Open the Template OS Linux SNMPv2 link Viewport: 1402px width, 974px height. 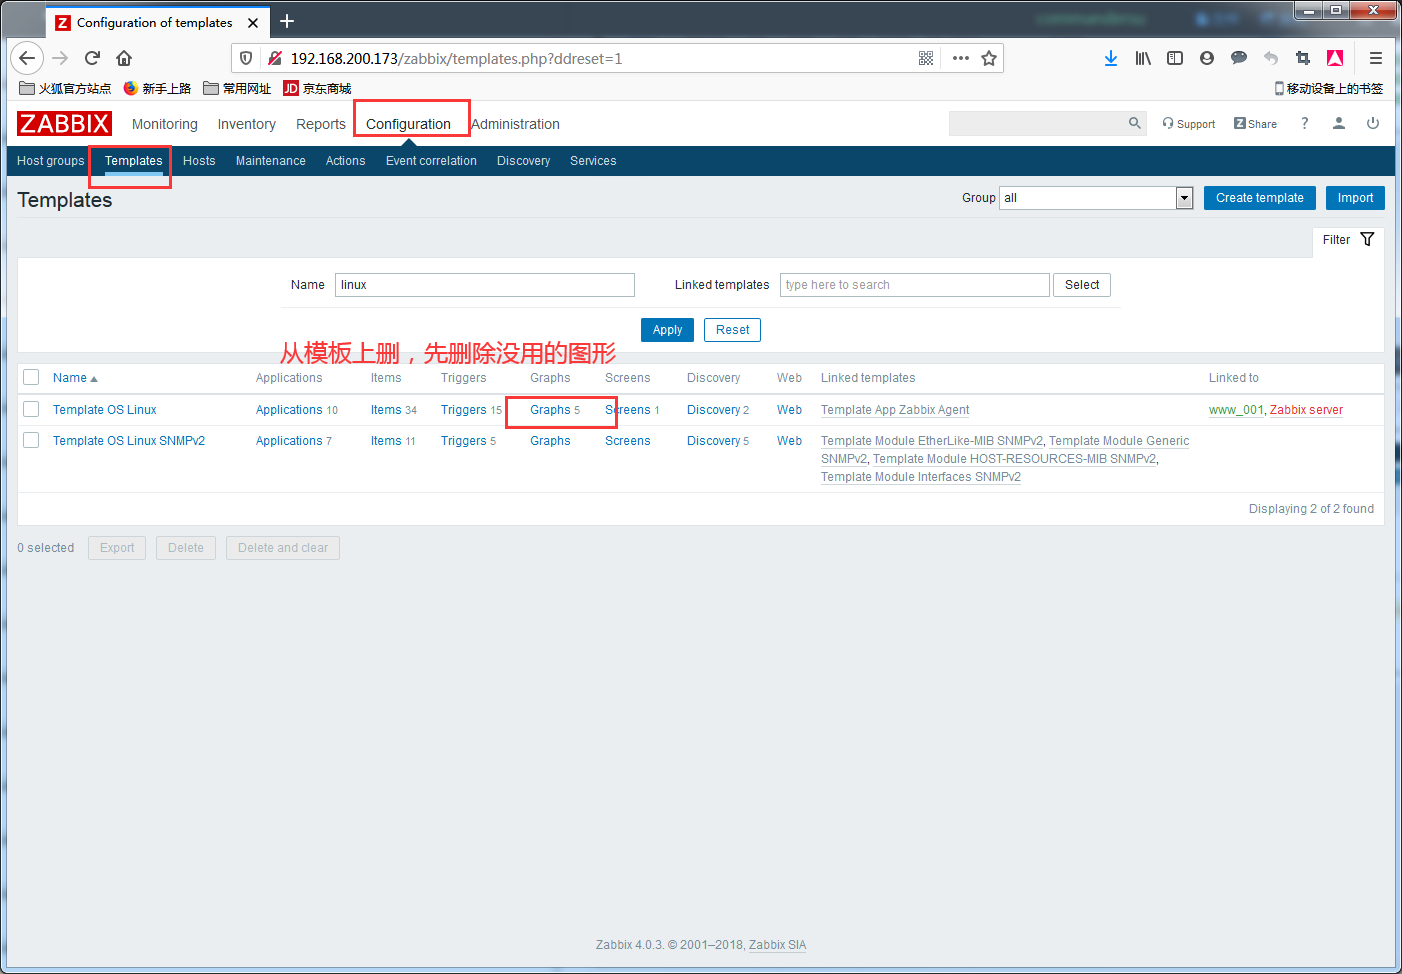click(x=129, y=441)
